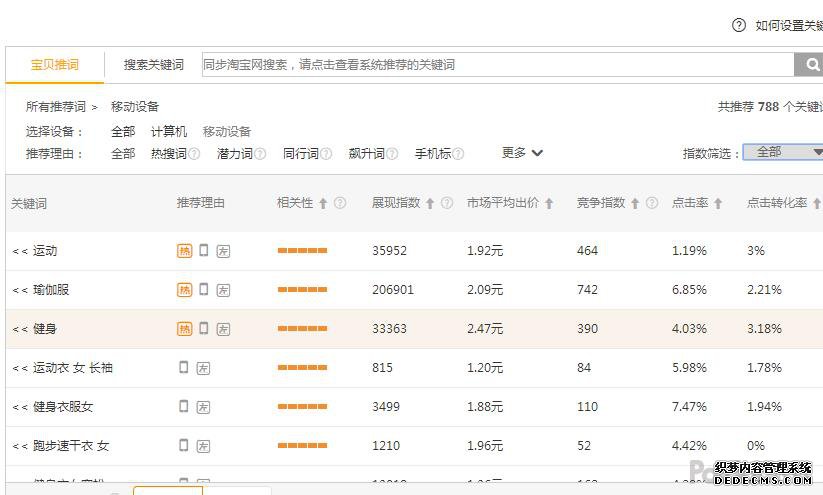
Task: Click the 热 hot tag on 运动 row
Action: click(x=184, y=251)
